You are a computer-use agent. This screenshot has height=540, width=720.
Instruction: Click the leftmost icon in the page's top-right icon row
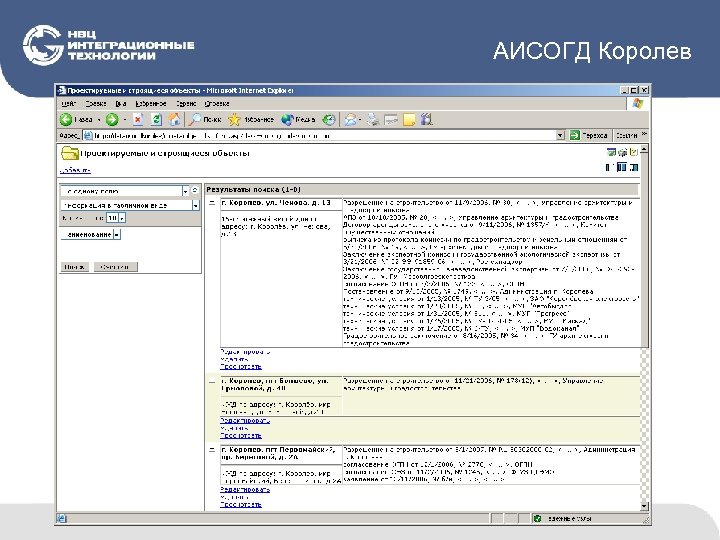pos(611,152)
